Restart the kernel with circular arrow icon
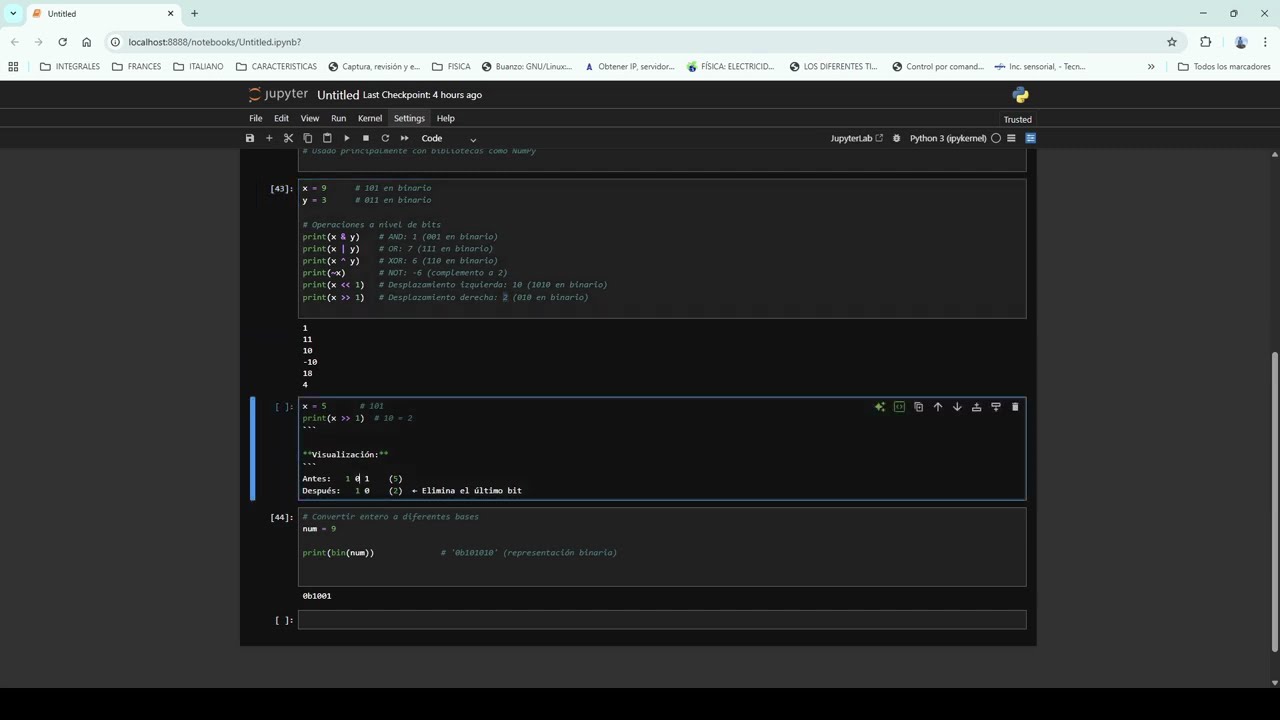The width and height of the screenshot is (1280, 720). coord(385,138)
